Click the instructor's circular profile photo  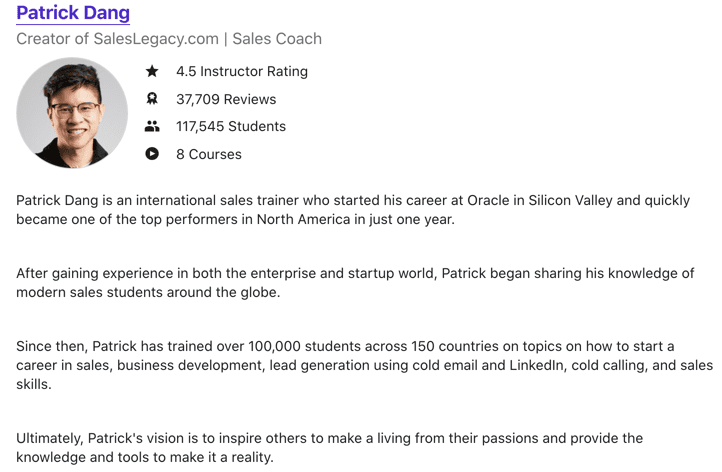click(x=72, y=113)
